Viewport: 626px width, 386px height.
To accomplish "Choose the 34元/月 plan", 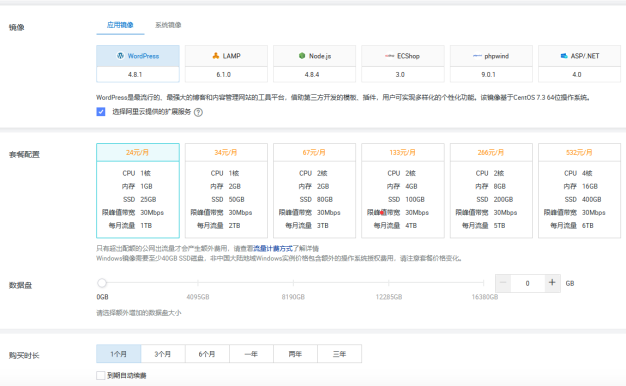I will click(x=226, y=191).
